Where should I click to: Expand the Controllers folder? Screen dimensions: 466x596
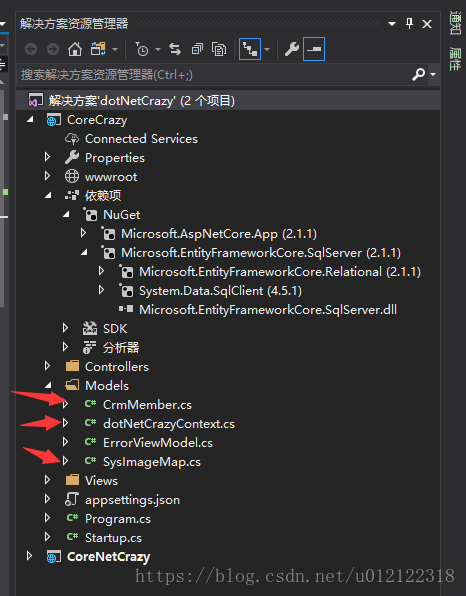(x=47, y=366)
